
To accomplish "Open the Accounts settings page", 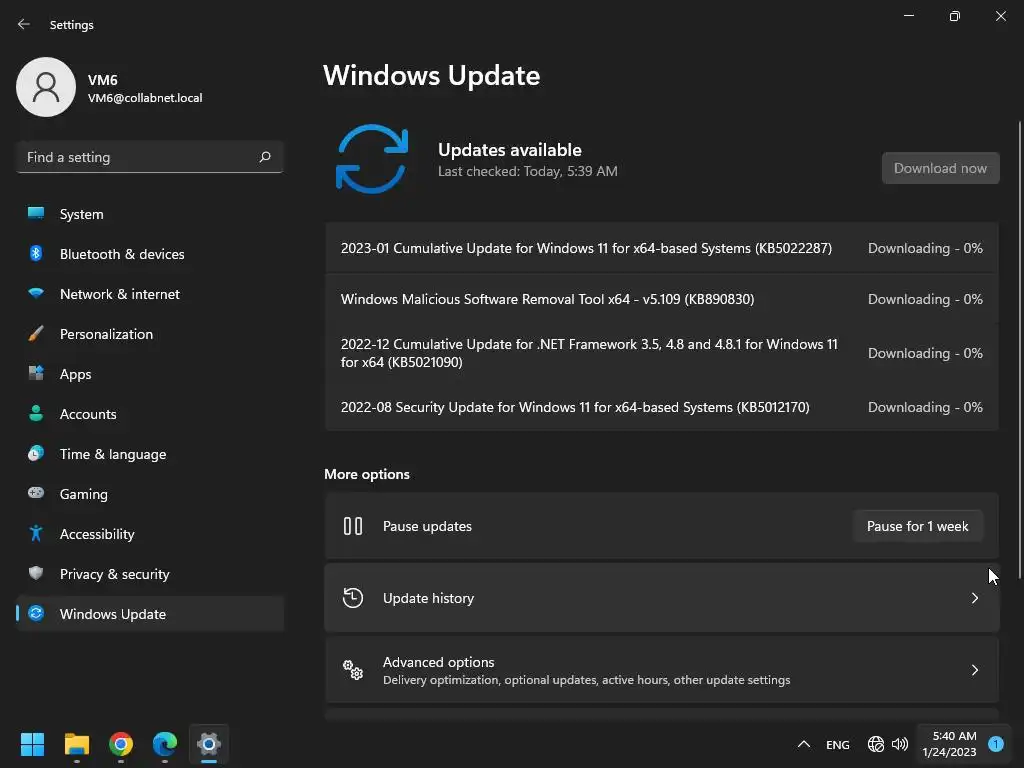I will click(x=150, y=414).
